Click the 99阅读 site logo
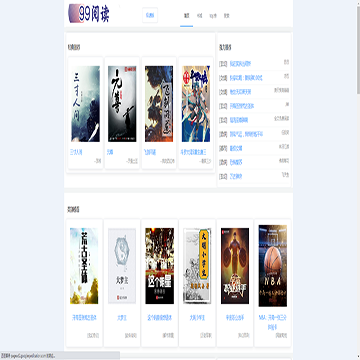The height and width of the screenshot is (360, 360). [89, 13]
